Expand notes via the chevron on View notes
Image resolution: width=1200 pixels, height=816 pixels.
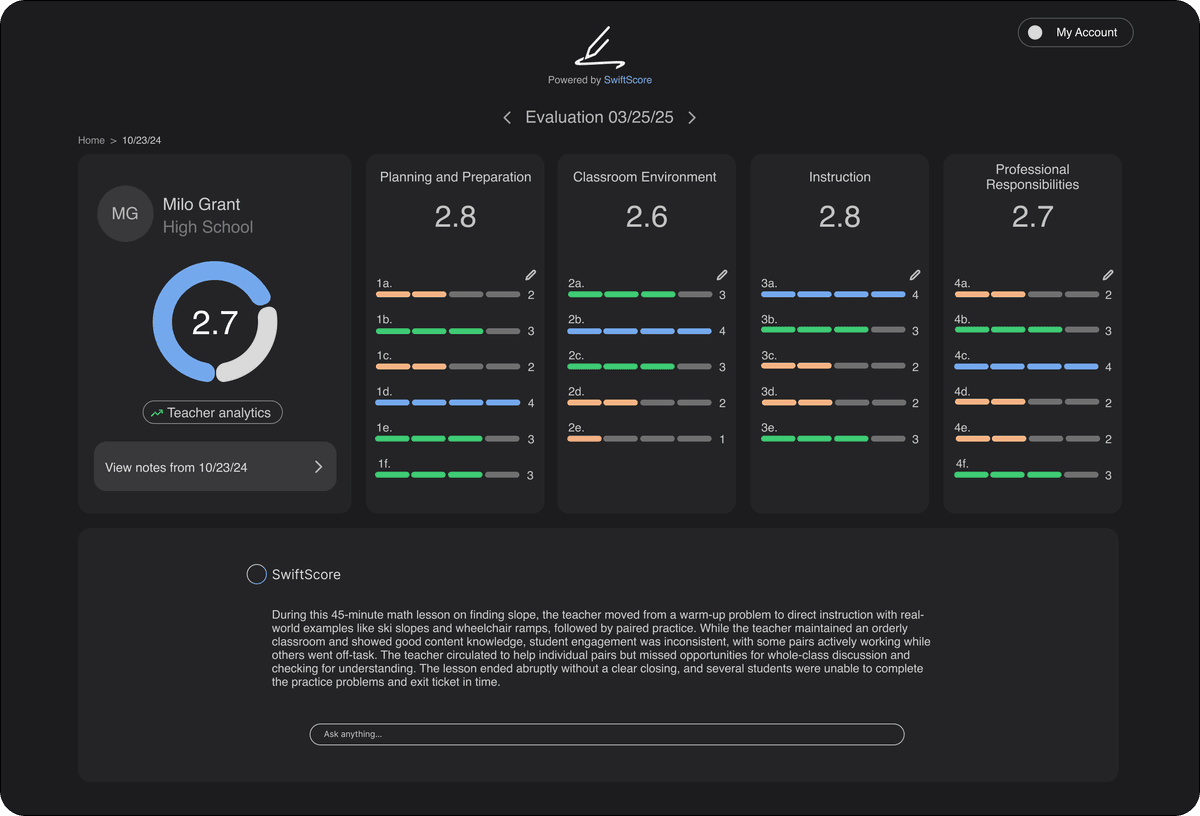318,466
